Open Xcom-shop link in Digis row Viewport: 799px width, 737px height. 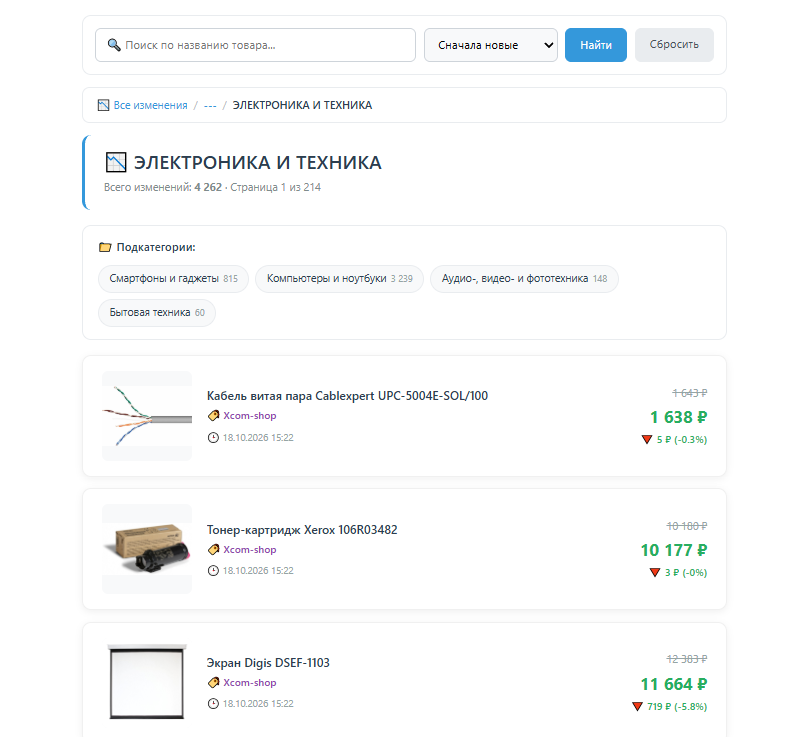point(250,682)
